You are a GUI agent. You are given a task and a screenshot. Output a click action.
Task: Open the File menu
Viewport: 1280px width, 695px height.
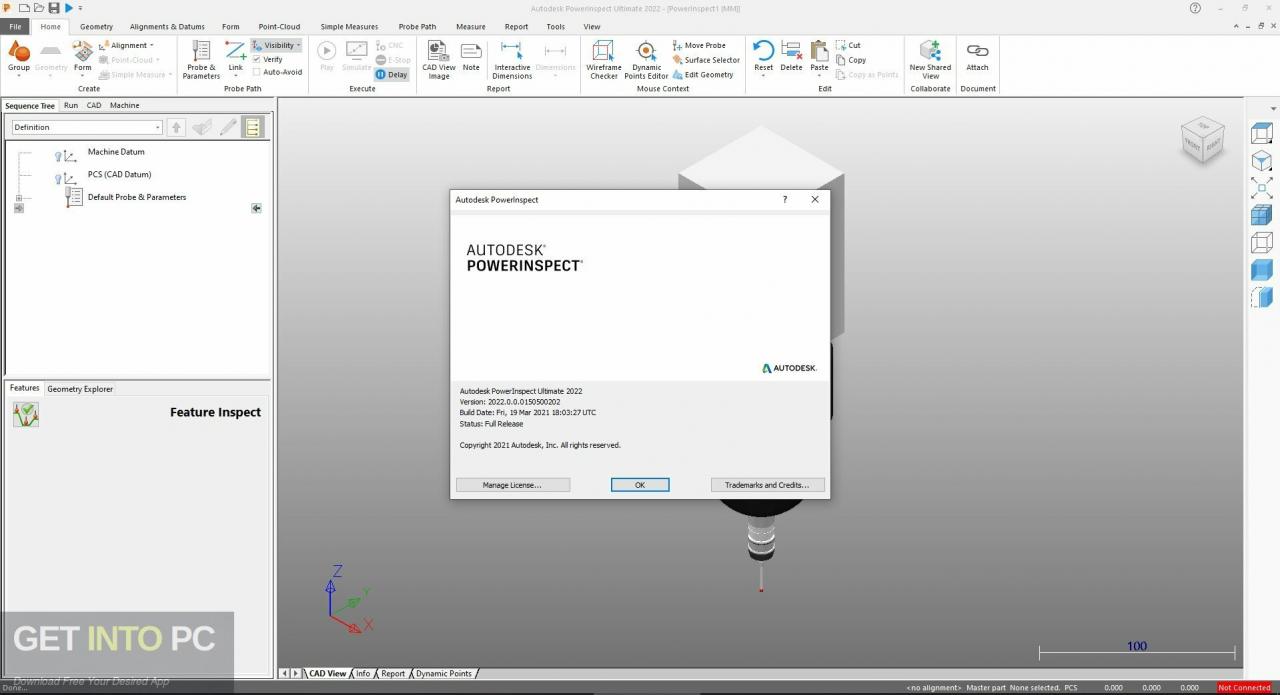[x=15, y=26]
